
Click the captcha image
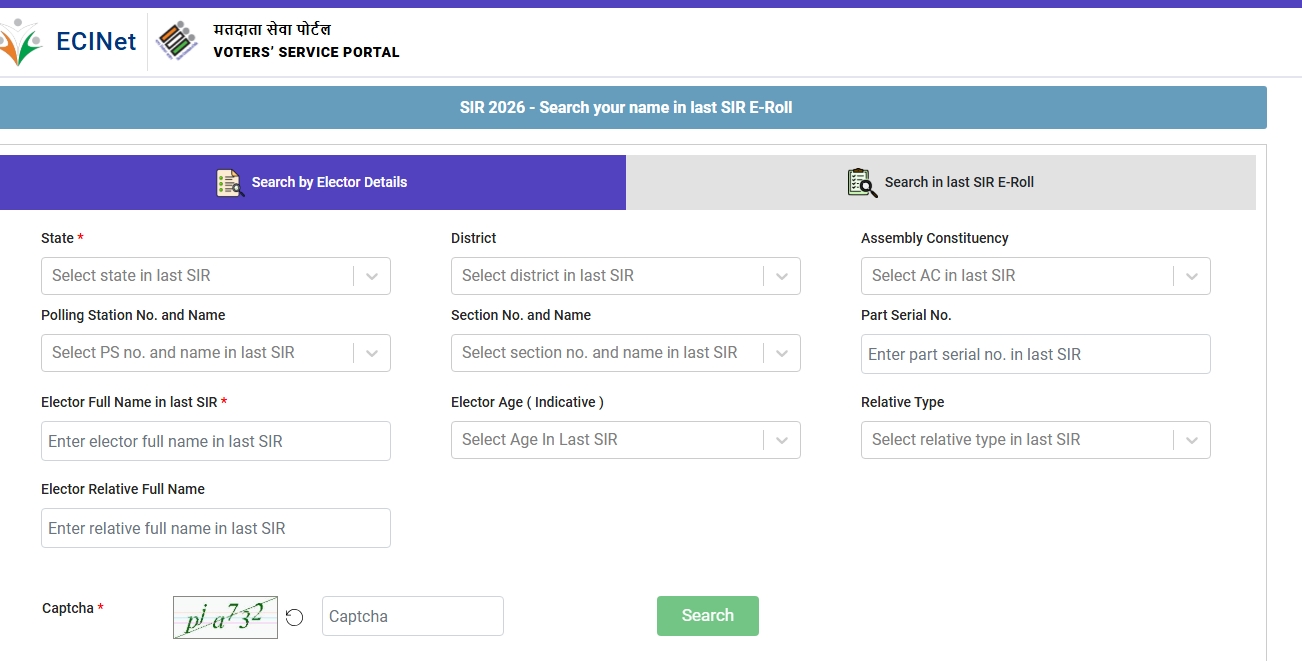[x=225, y=617]
